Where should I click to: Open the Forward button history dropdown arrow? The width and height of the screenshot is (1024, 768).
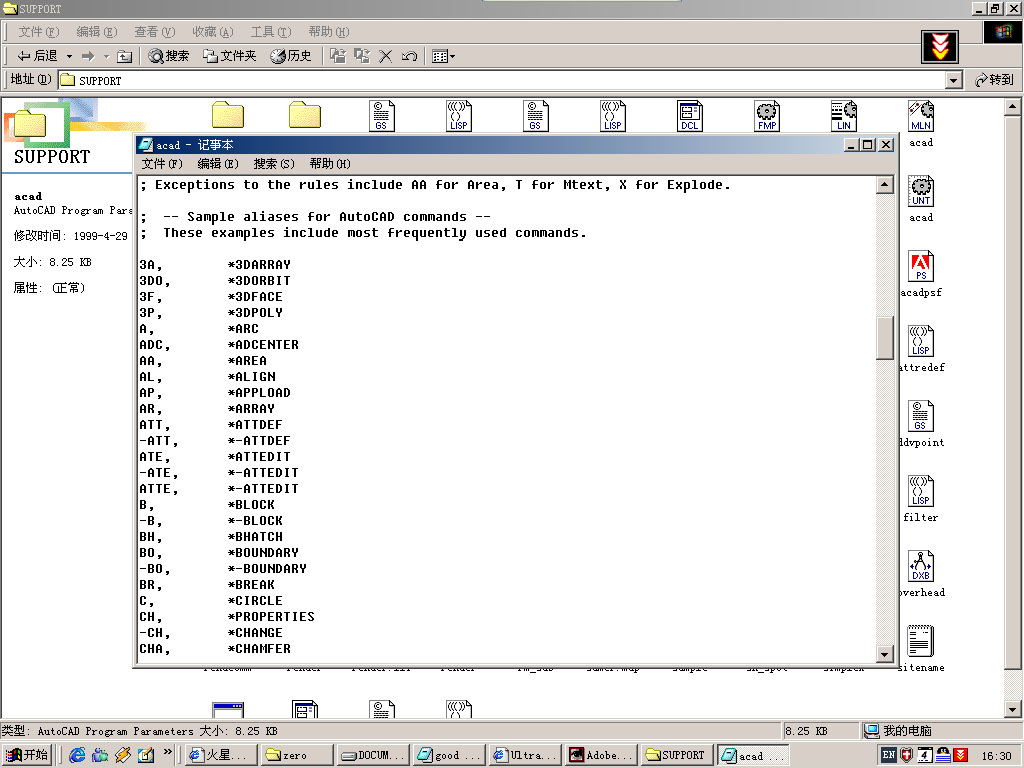point(106,57)
